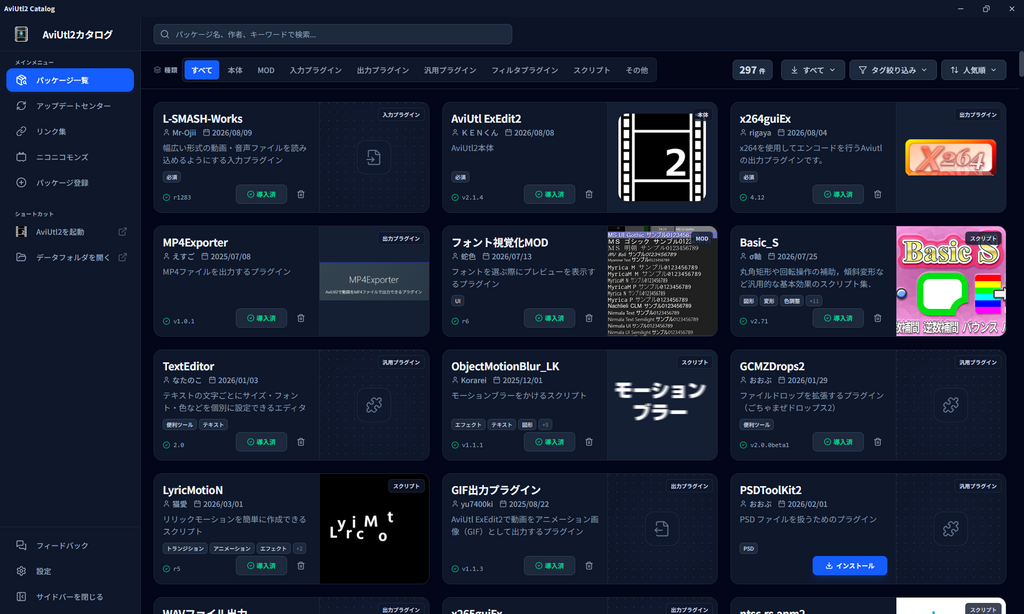This screenshot has width=1024, height=614.
Task: Select フィルタプラグイン tab
Action: (524, 70)
